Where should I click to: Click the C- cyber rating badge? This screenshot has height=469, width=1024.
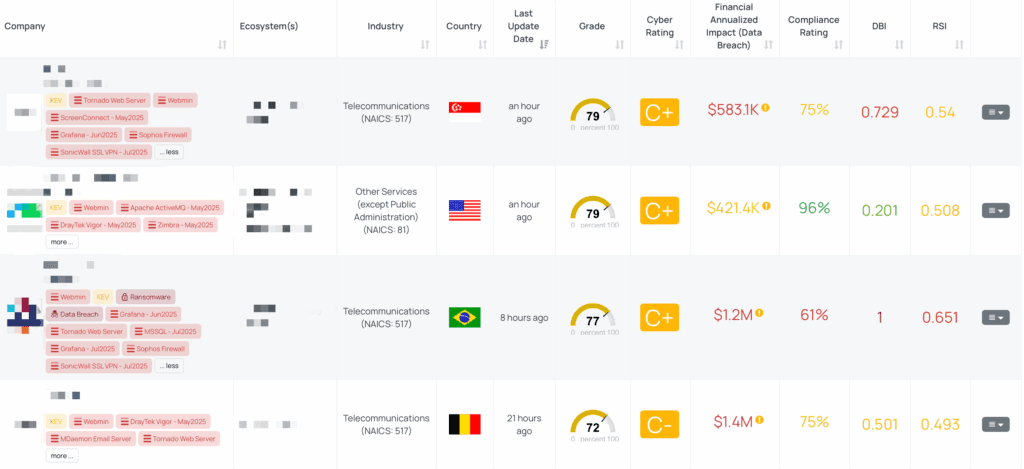click(659, 424)
